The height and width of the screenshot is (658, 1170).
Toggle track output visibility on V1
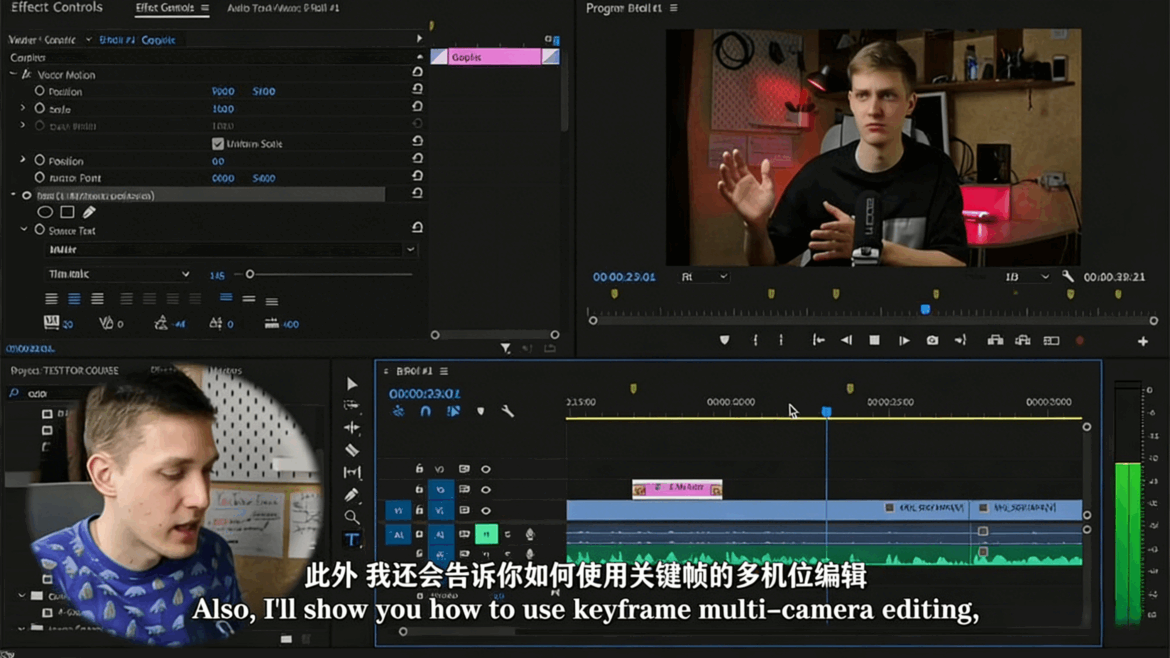coord(486,511)
